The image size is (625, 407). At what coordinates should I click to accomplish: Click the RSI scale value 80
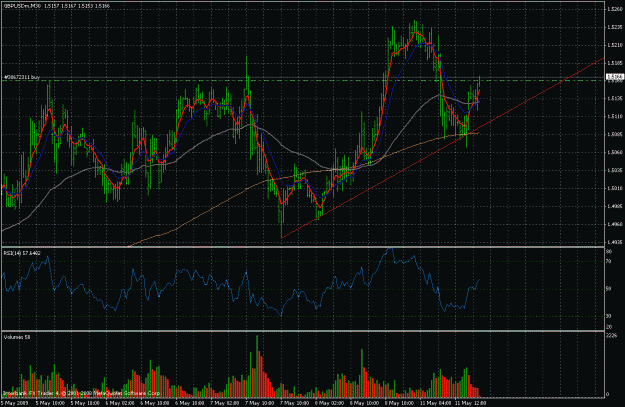tap(609, 252)
